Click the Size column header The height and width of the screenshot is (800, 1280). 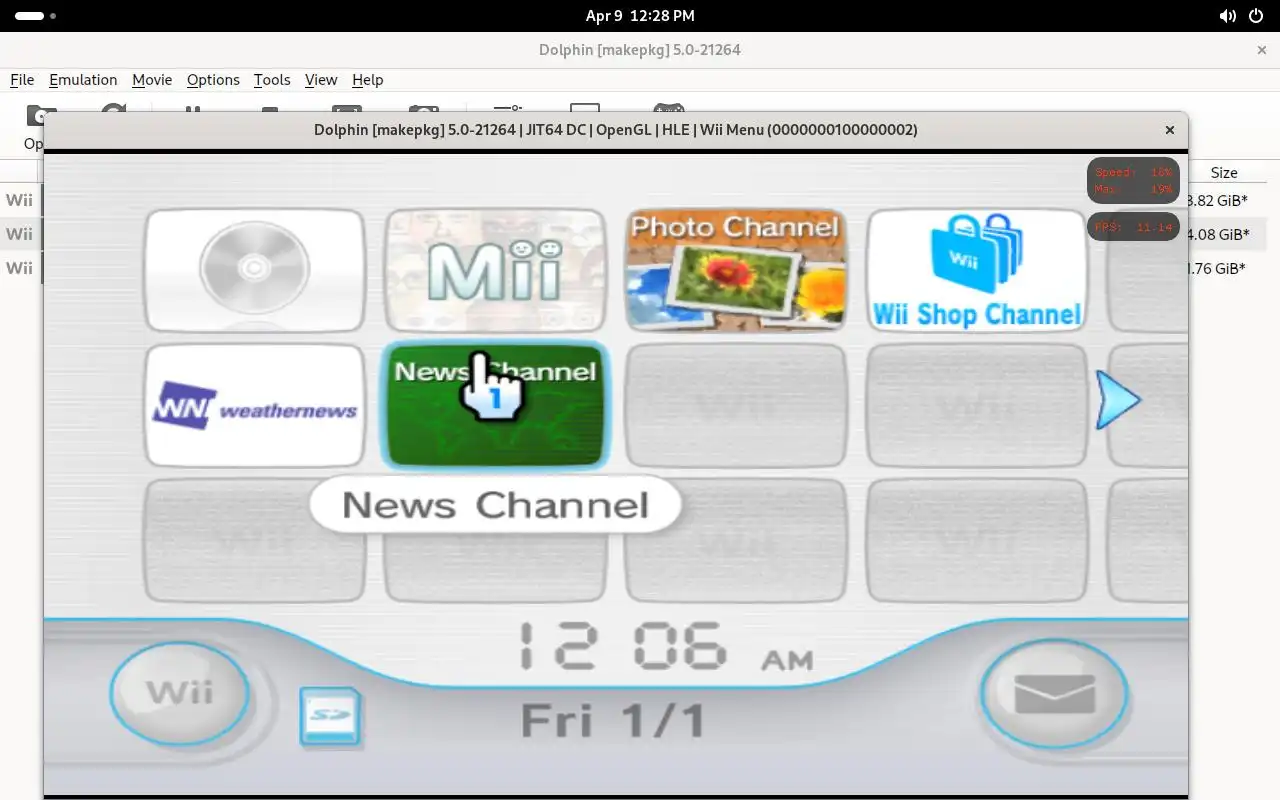[x=1224, y=173]
